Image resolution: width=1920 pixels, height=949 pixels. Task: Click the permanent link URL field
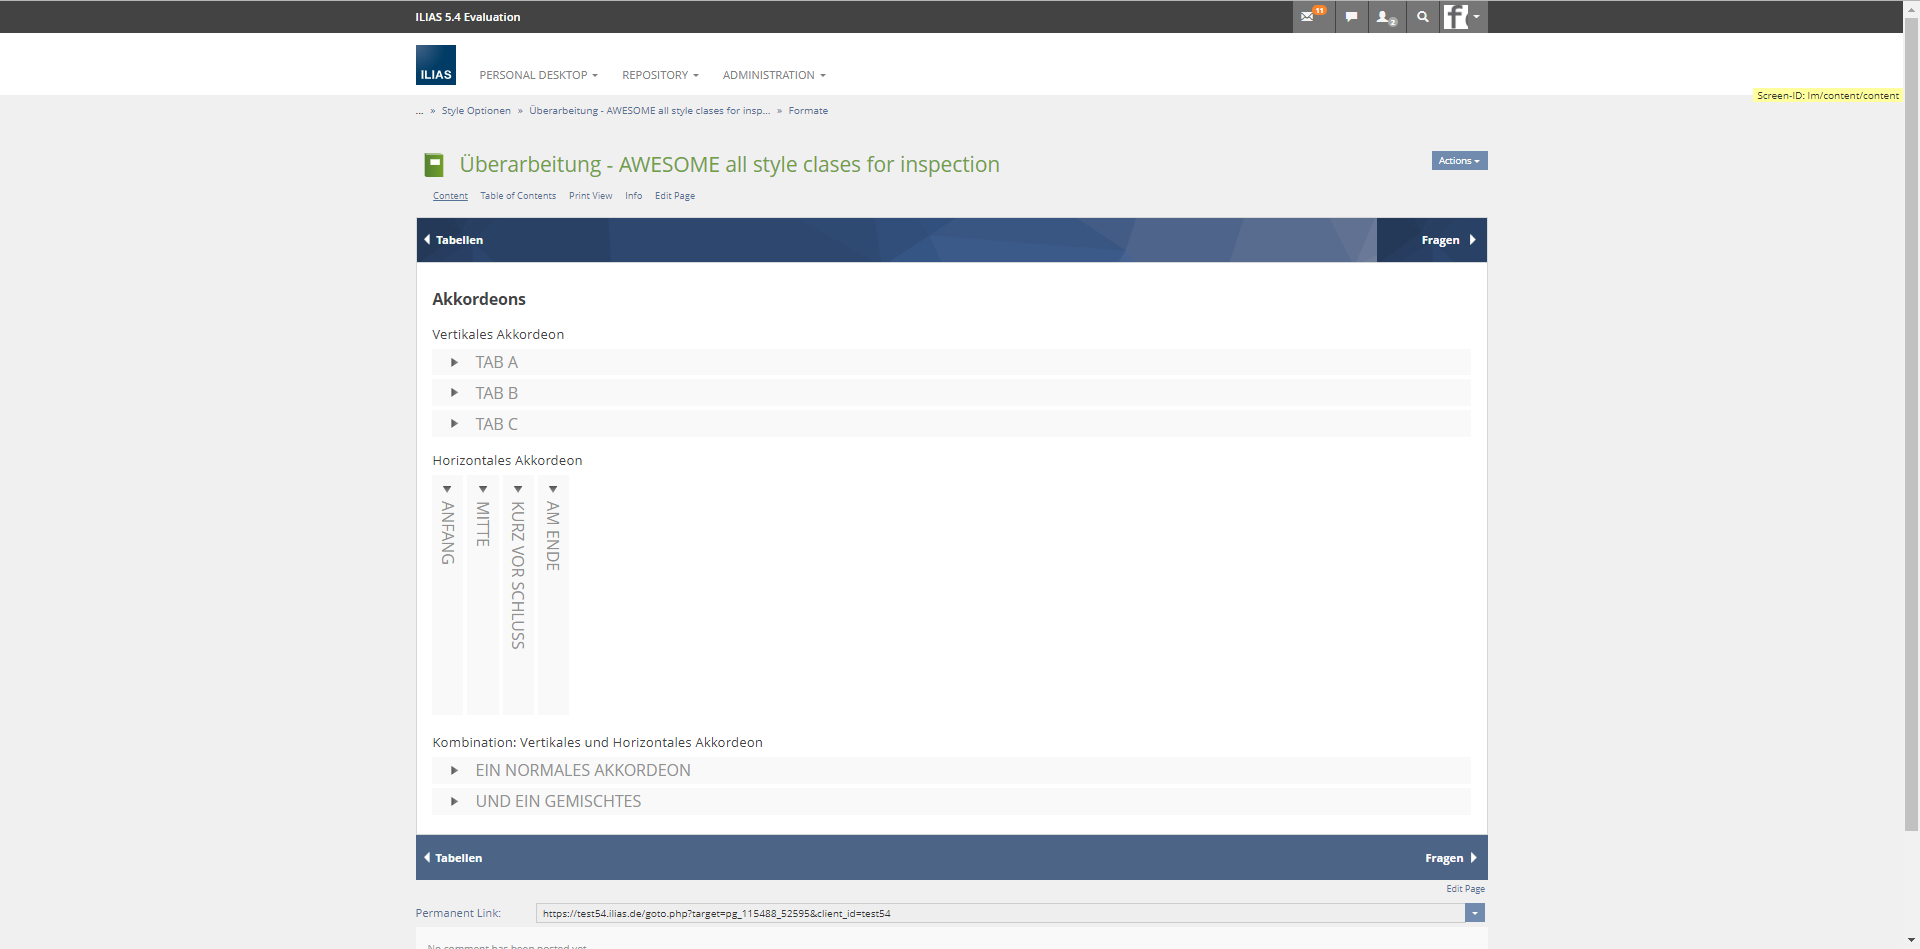pos(1000,913)
